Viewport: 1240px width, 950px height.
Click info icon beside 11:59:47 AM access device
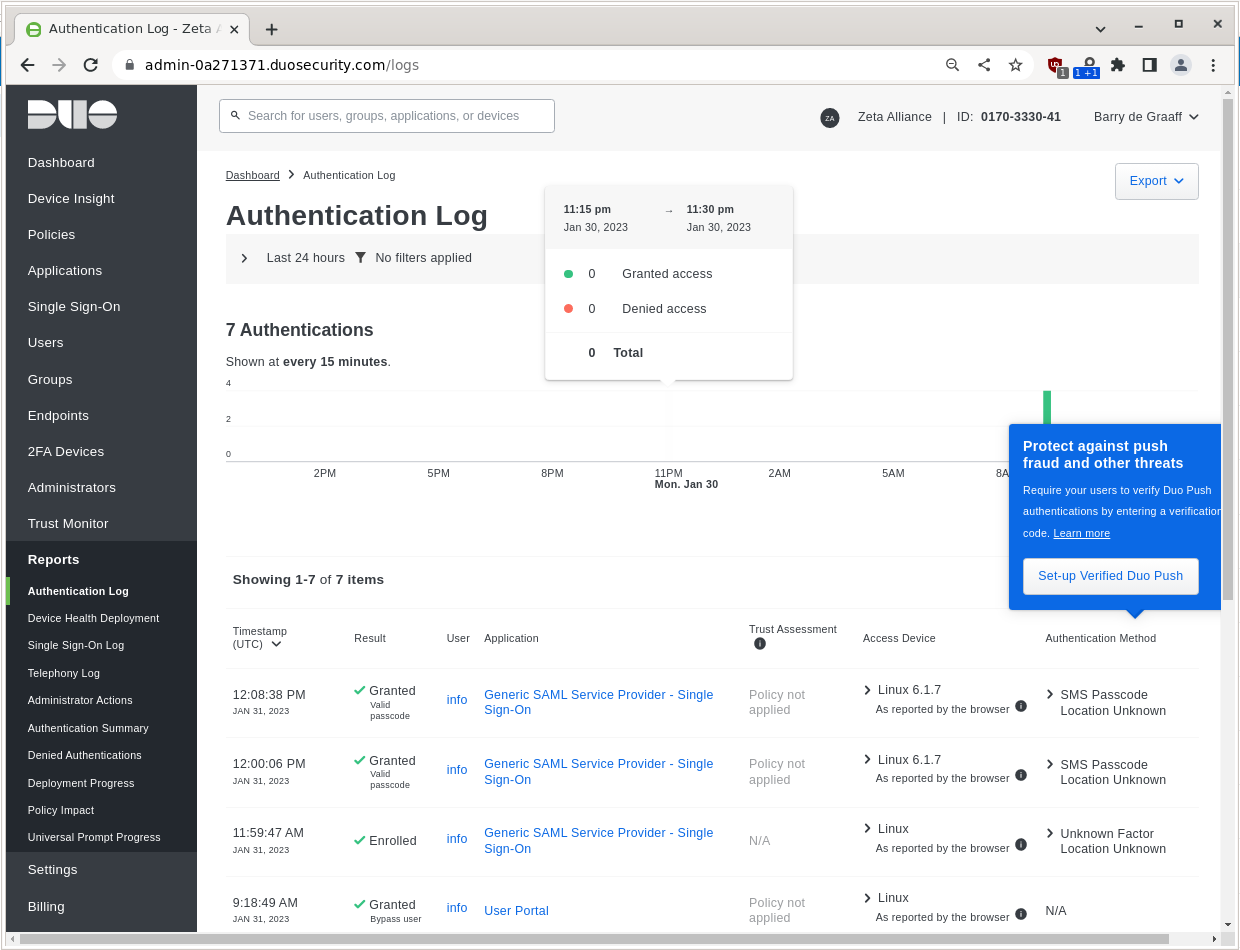1021,844
